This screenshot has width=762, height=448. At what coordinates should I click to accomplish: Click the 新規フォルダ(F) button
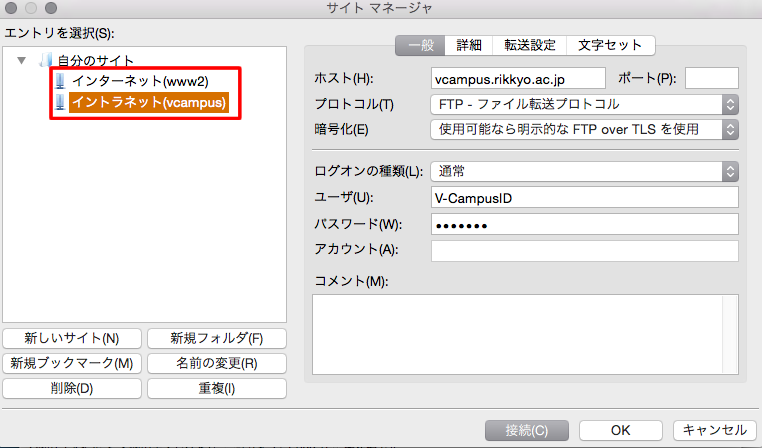[217, 338]
